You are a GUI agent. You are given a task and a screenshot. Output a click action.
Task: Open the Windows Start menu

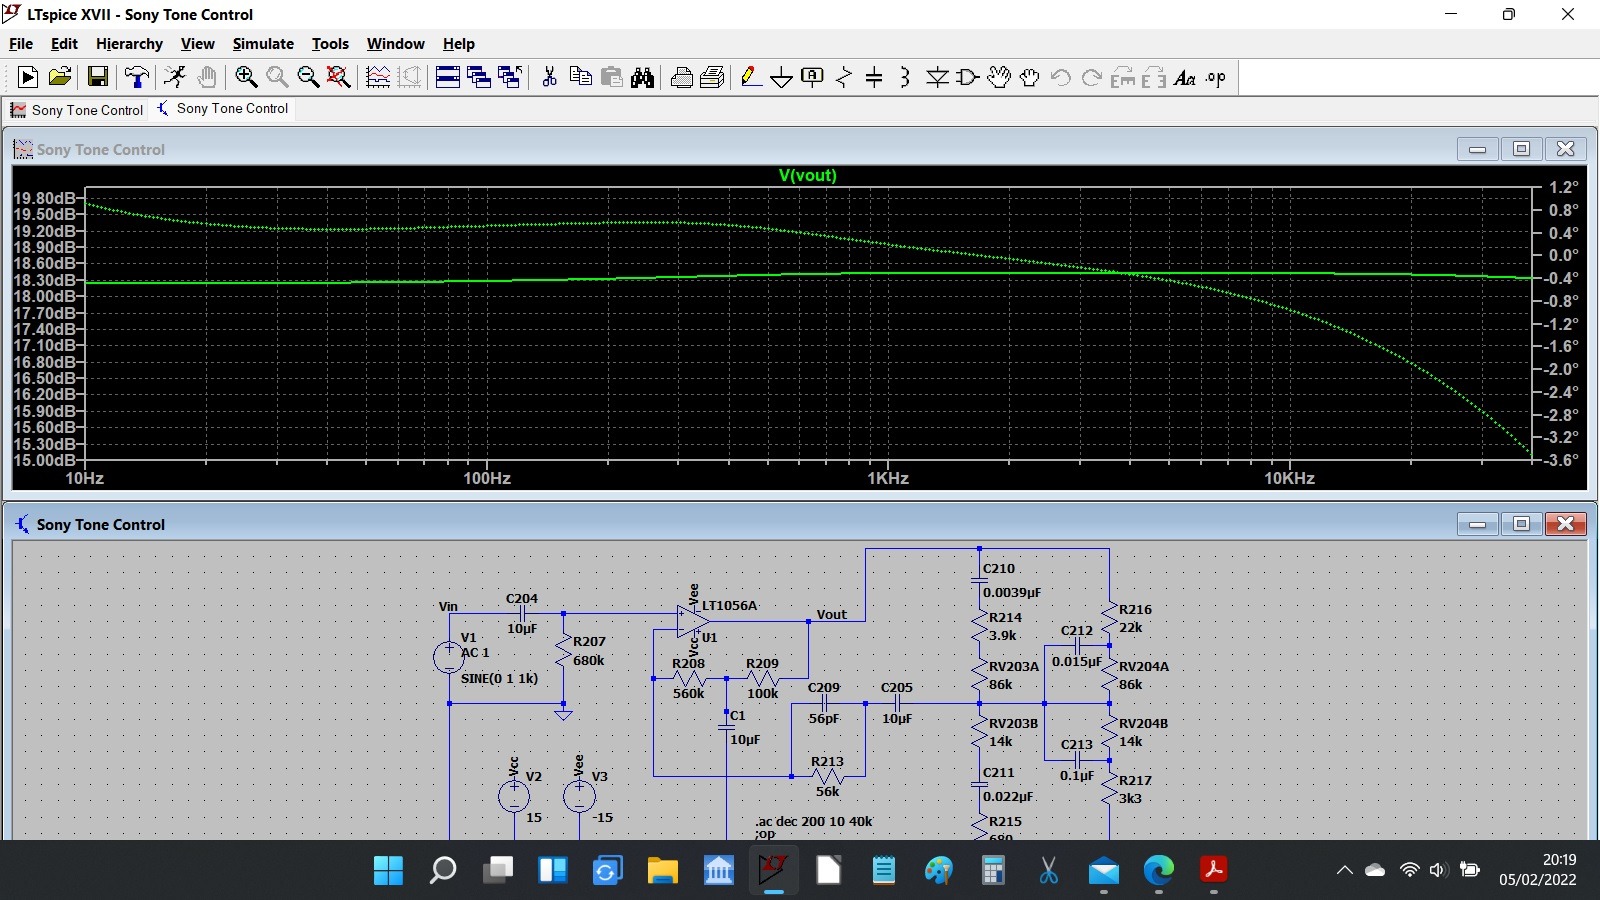click(x=388, y=870)
